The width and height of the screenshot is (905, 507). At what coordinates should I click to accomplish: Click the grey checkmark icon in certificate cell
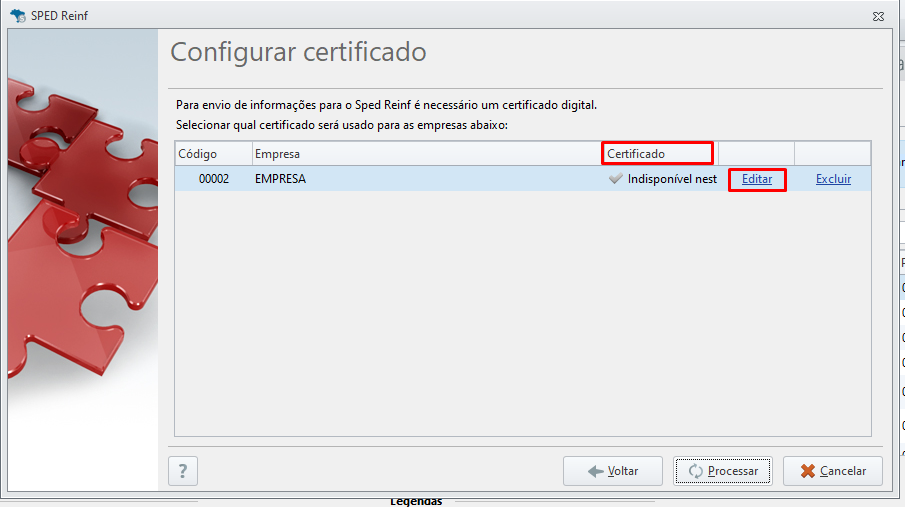pyautogui.click(x=616, y=178)
